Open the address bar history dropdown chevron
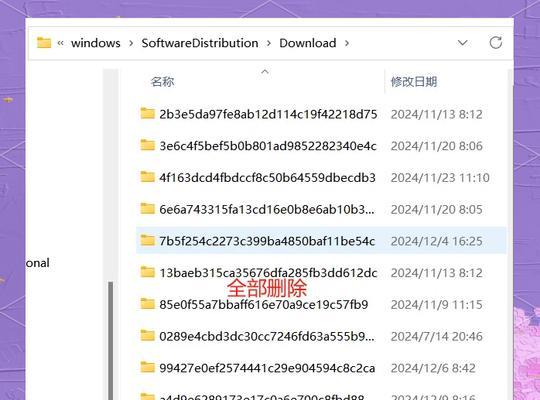The height and width of the screenshot is (400, 540). 463,43
